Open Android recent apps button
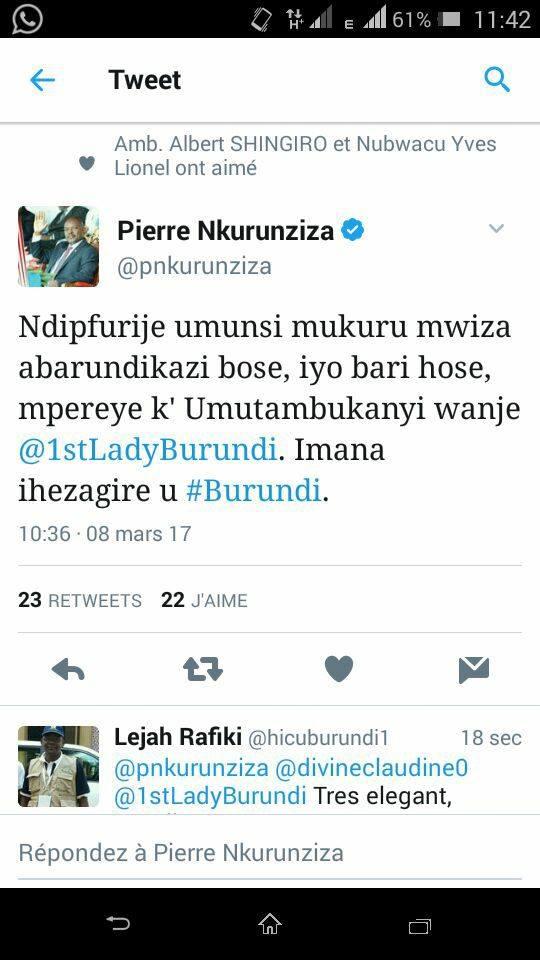The width and height of the screenshot is (540, 960). click(x=420, y=925)
